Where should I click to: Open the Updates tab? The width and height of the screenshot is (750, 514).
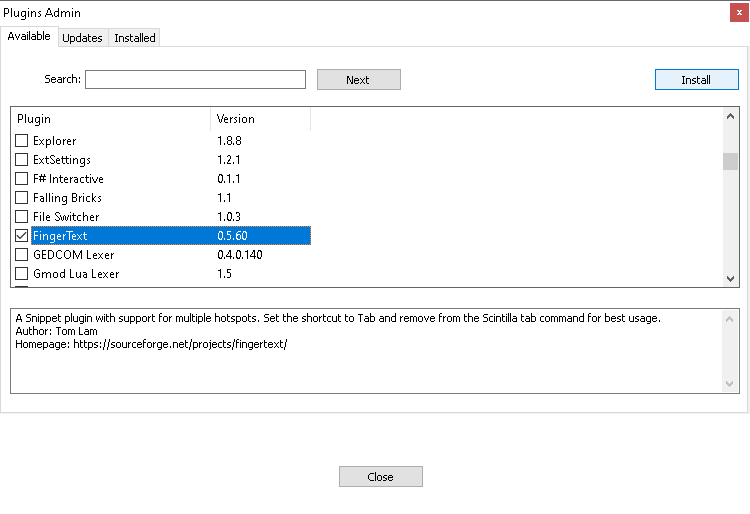(82, 38)
